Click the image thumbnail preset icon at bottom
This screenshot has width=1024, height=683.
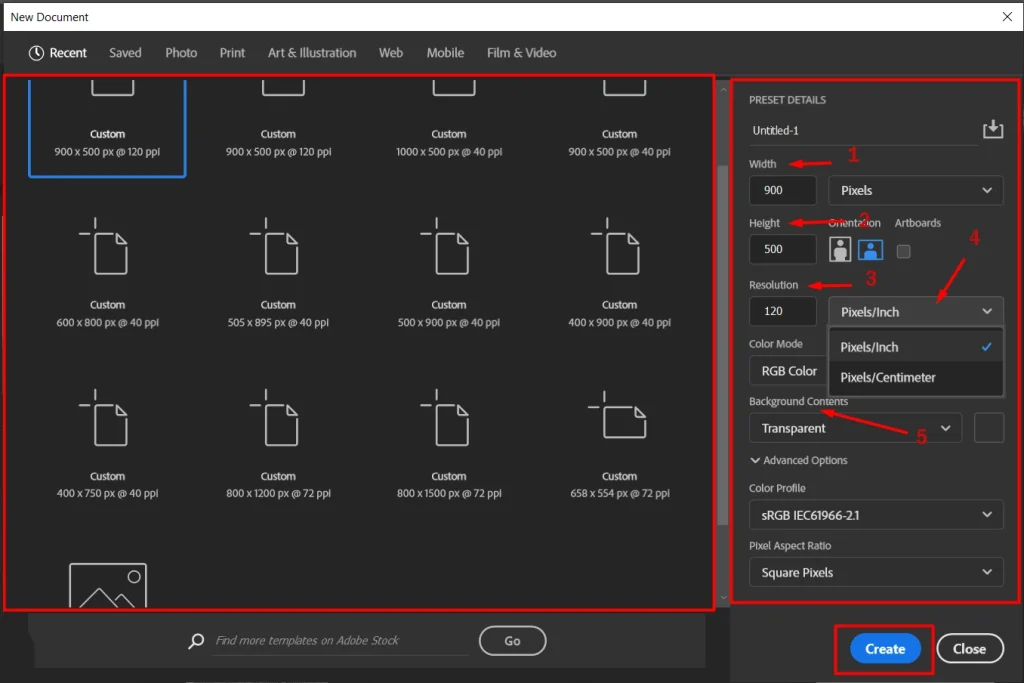[x=108, y=585]
